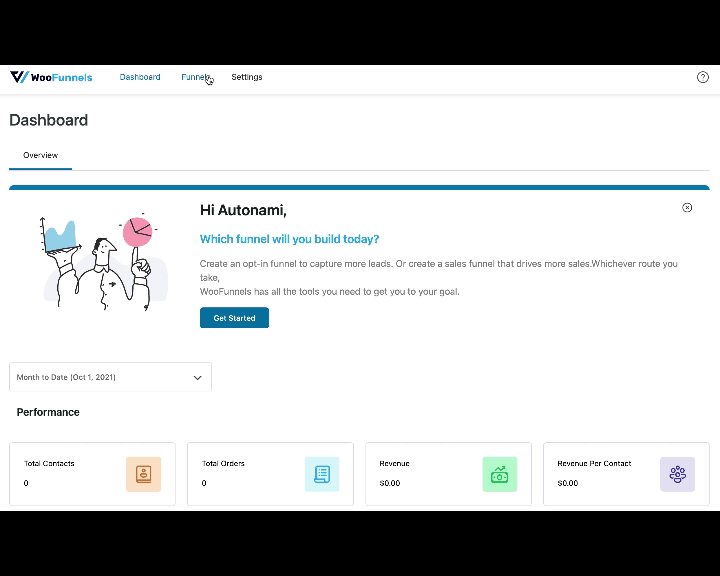This screenshot has height=576, width=720.
Task: Click the WooFunnels logo
Action: pyautogui.click(x=51, y=77)
